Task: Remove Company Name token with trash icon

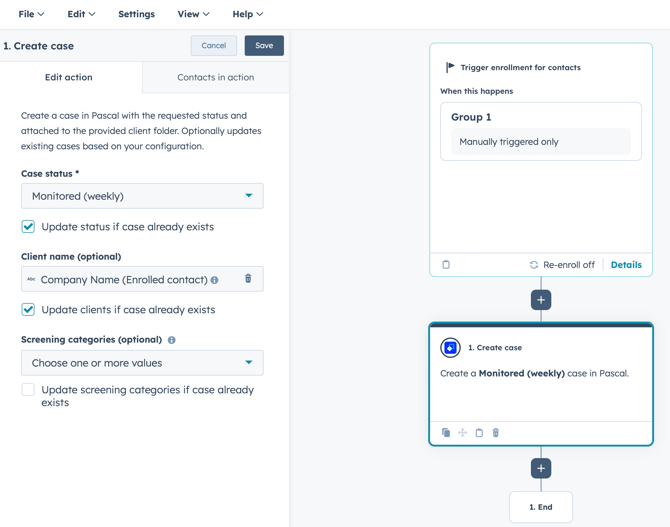Action: 248,279
